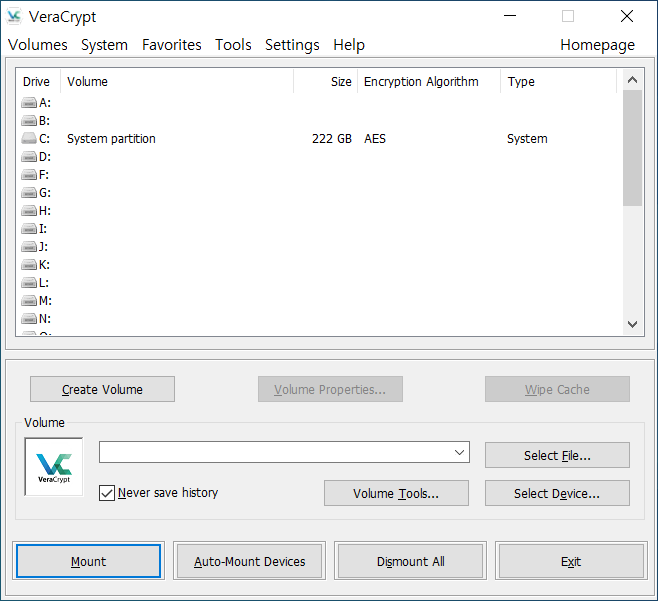Click the Select File... button
The width and height of the screenshot is (658, 601).
pyautogui.click(x=557, y=455)
